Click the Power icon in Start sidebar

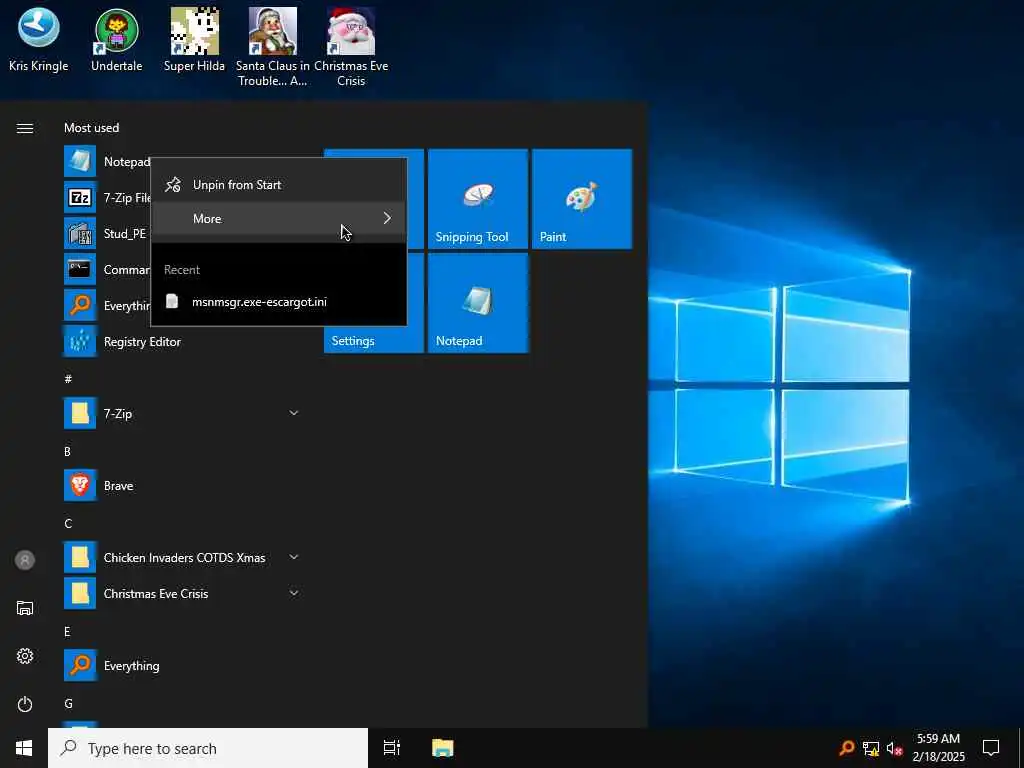(x=25, y=704)
